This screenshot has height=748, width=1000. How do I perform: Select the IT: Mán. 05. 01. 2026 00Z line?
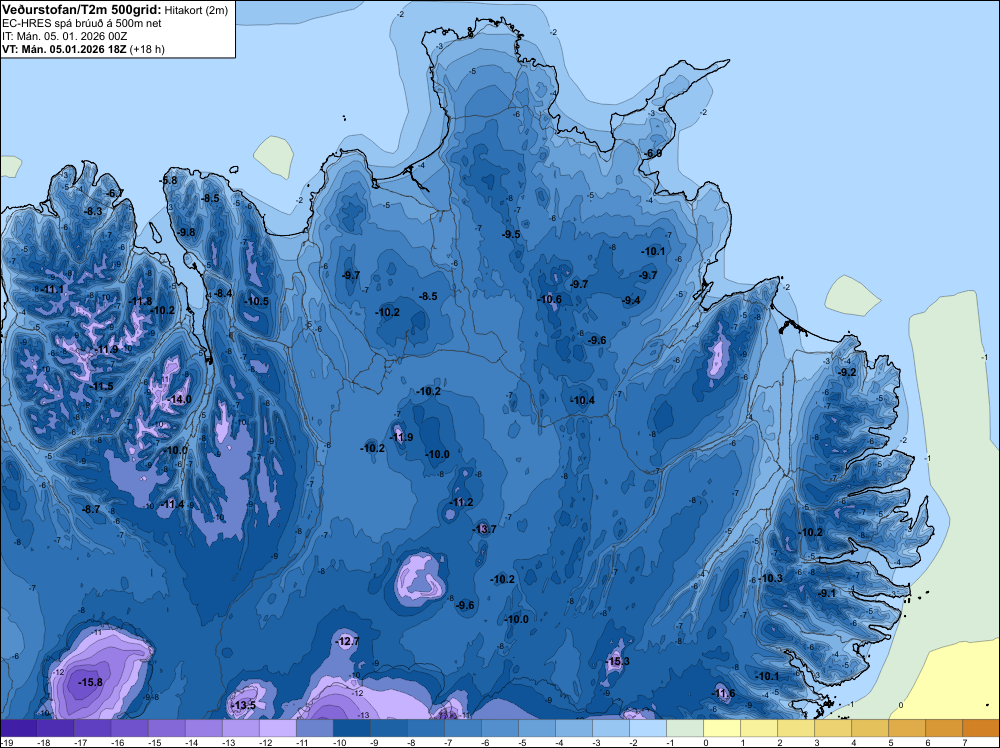click(x=65, y=36)
